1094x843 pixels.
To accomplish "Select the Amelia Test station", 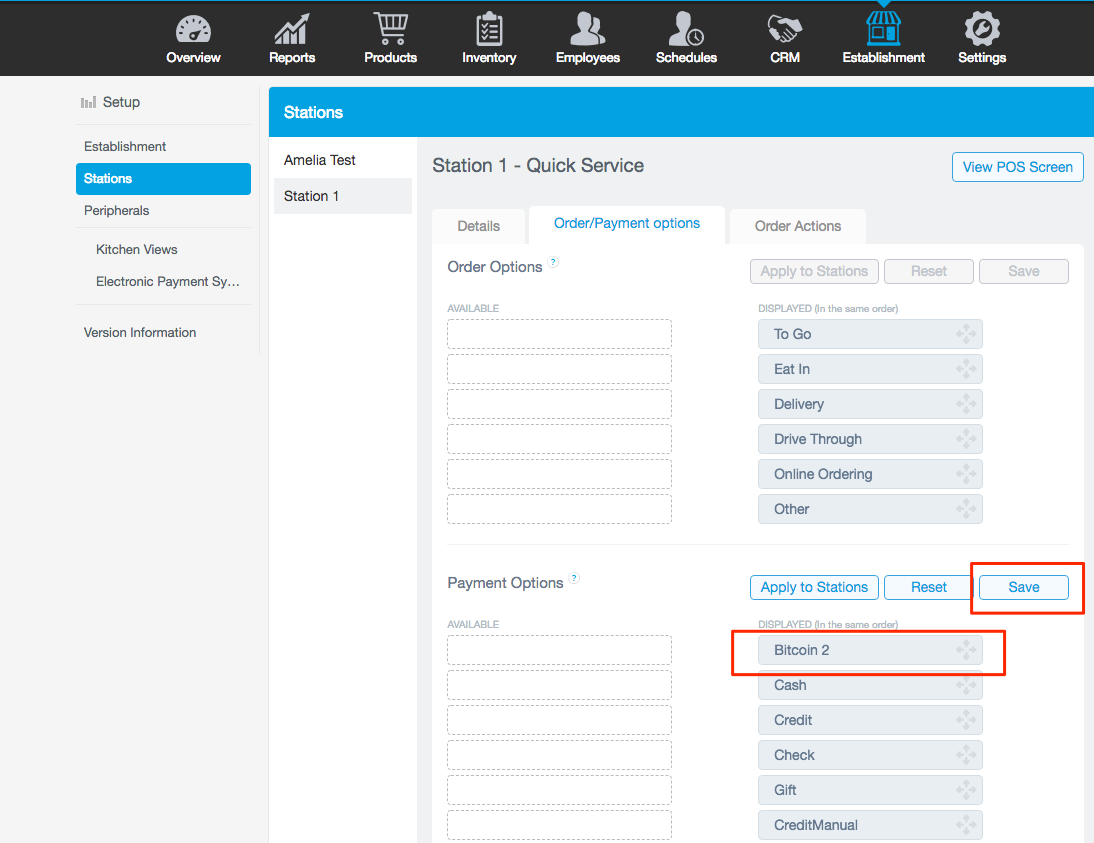I will (318, 159).
